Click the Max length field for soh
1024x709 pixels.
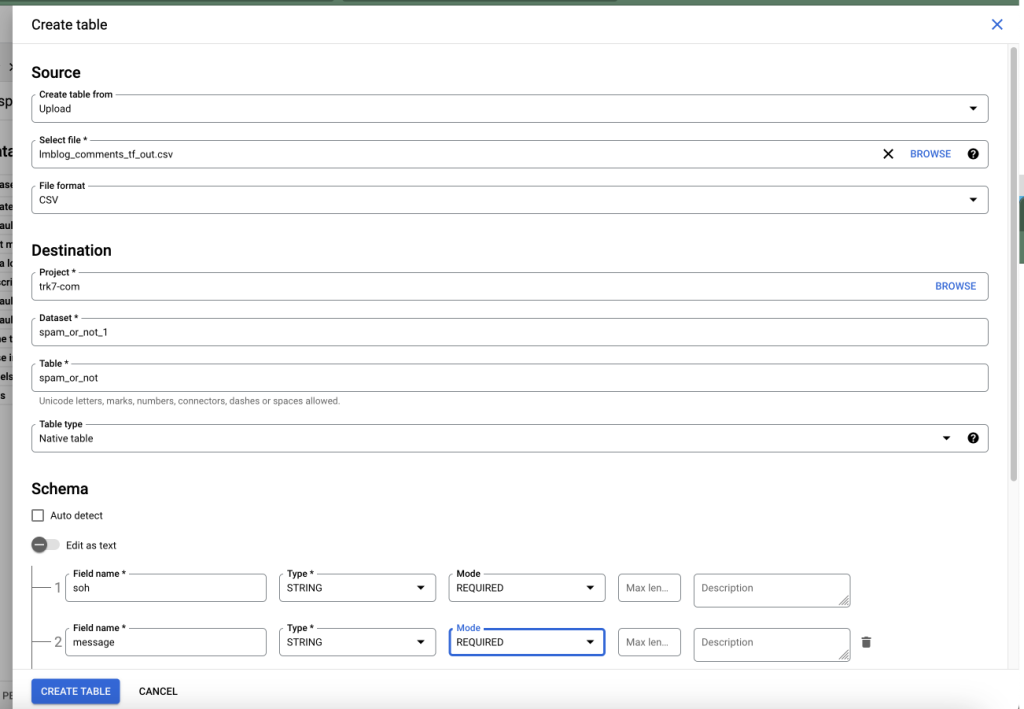[x=649, y=588]
